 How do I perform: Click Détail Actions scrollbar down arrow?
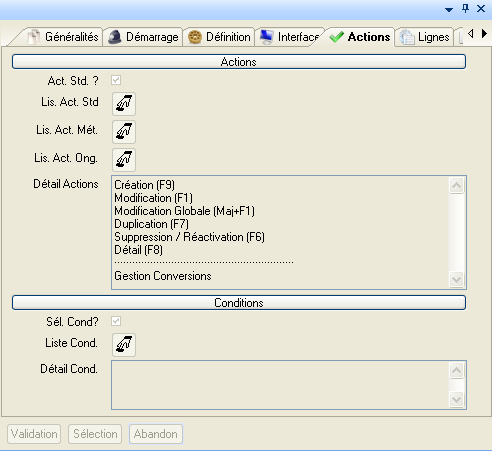tap(456, 279)
